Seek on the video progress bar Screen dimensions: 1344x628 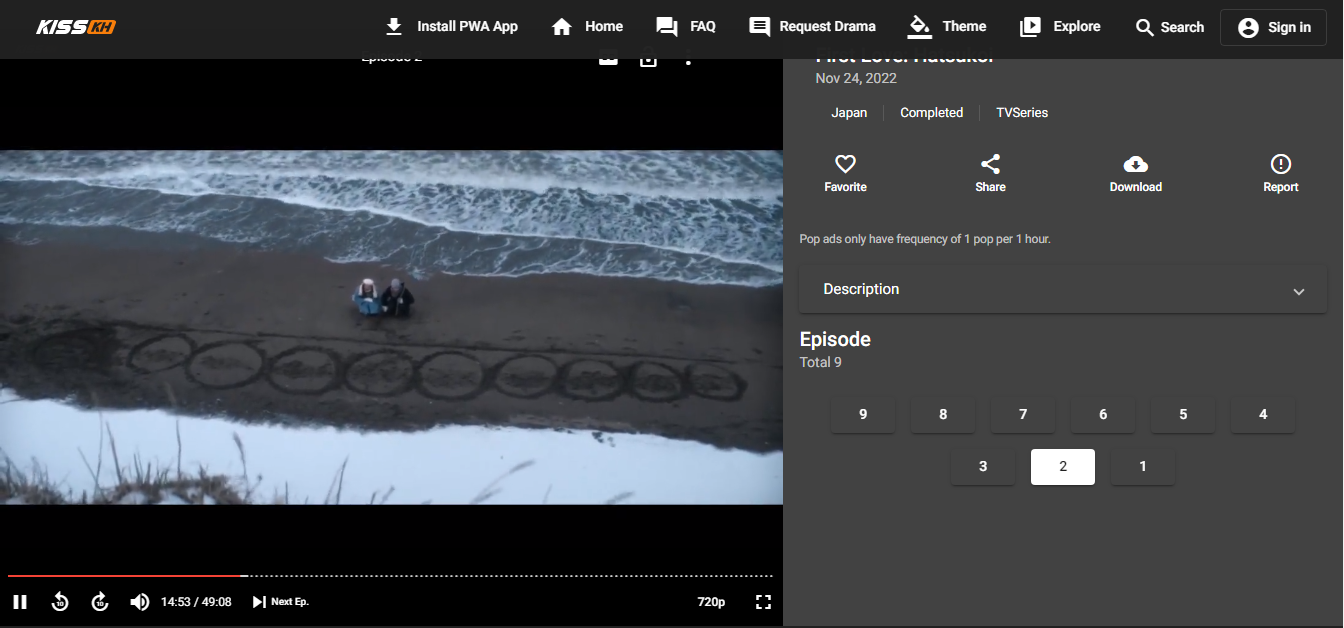(x=390, y=576)
